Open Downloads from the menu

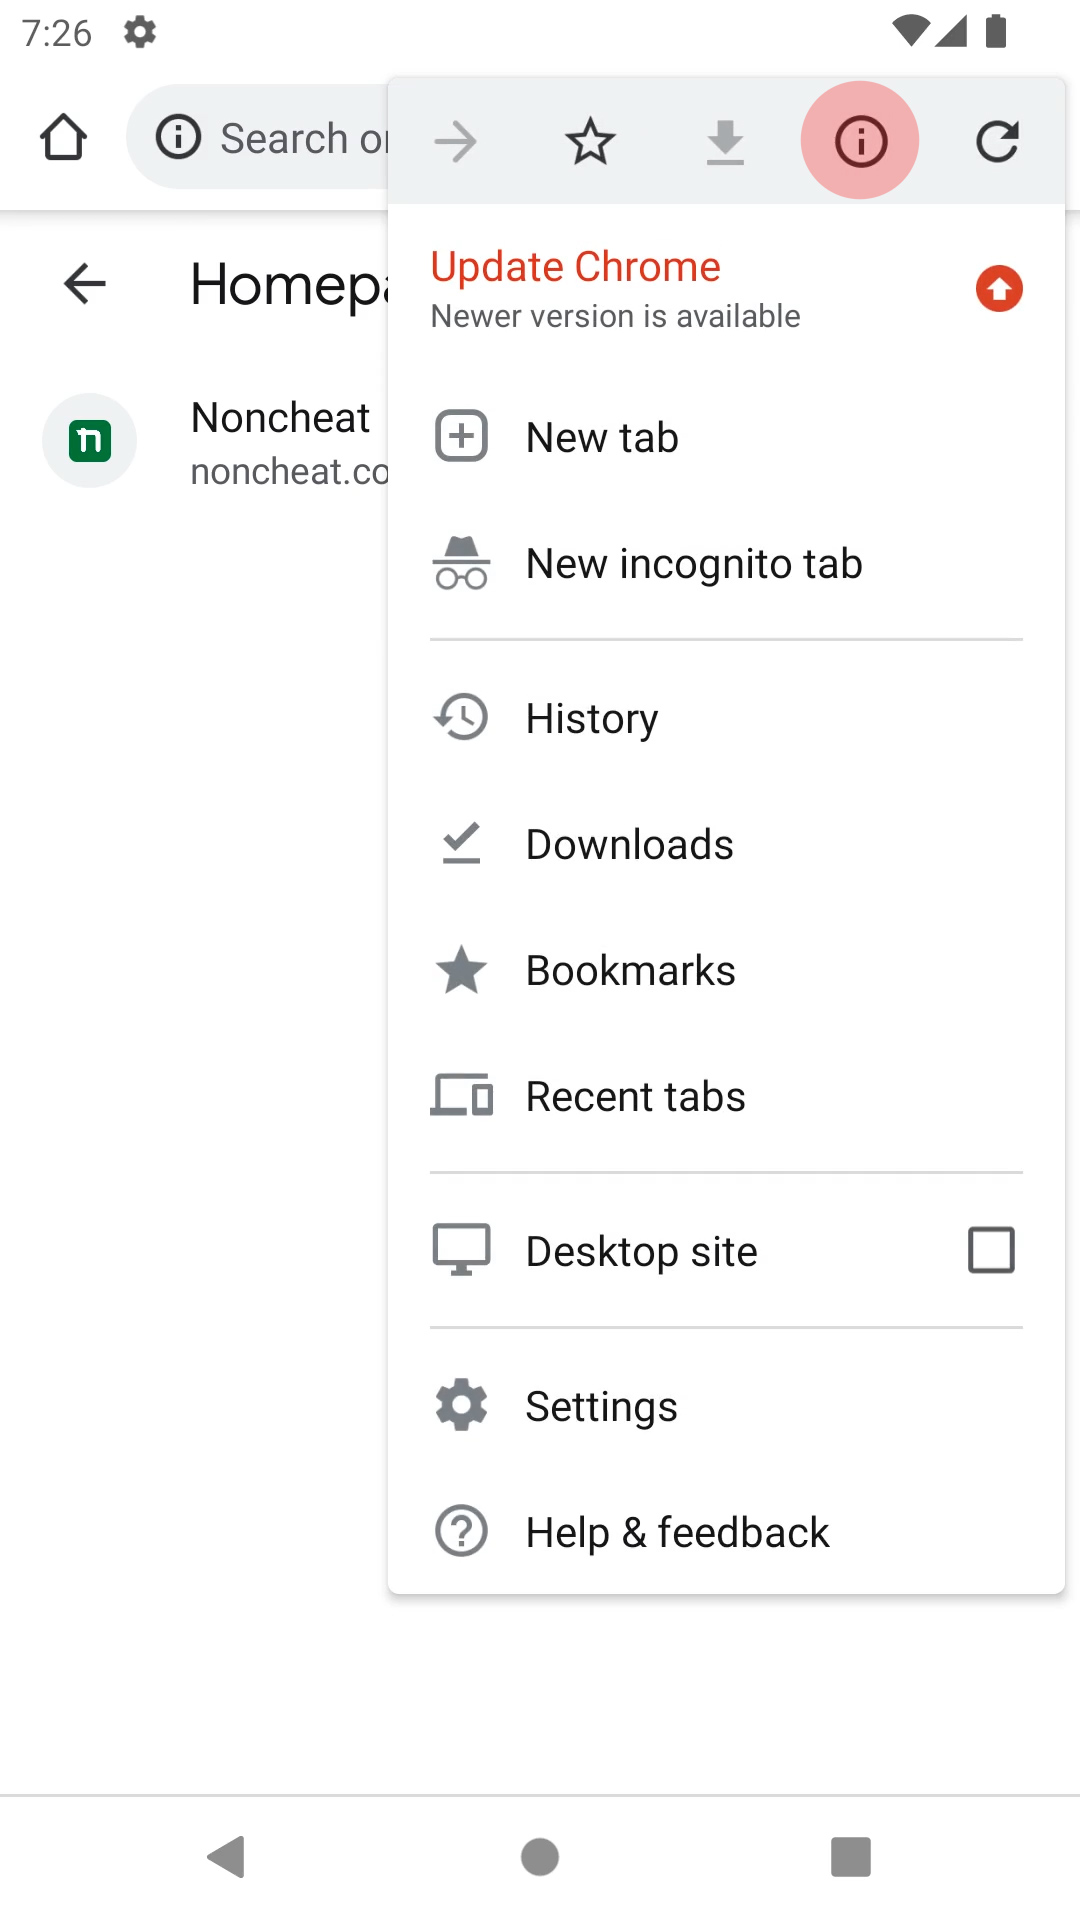coord(726,844)
